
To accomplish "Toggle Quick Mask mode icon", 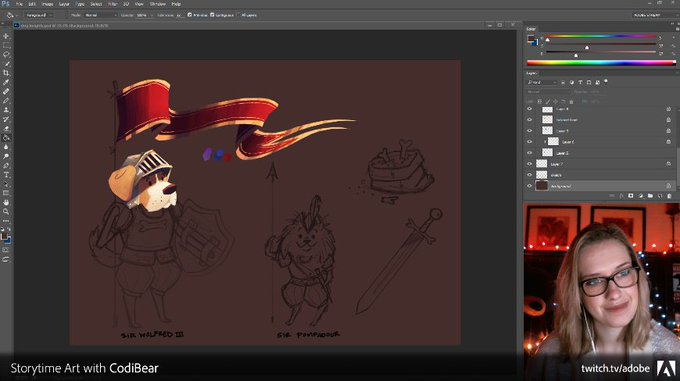I will (6, 250).
